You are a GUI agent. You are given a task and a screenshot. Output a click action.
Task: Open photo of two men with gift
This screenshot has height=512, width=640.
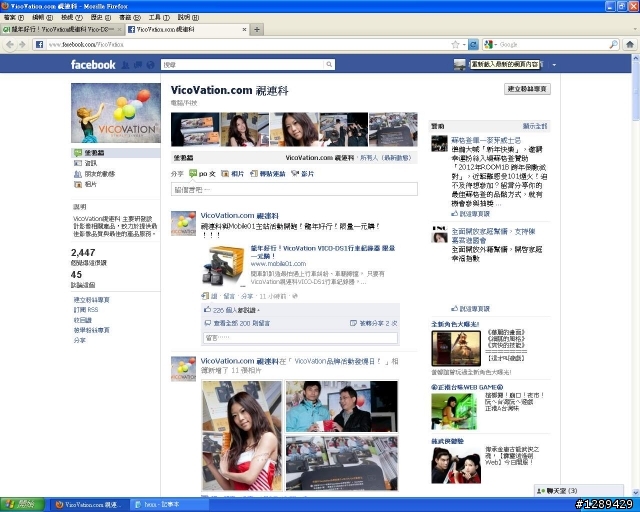point(342,407)
